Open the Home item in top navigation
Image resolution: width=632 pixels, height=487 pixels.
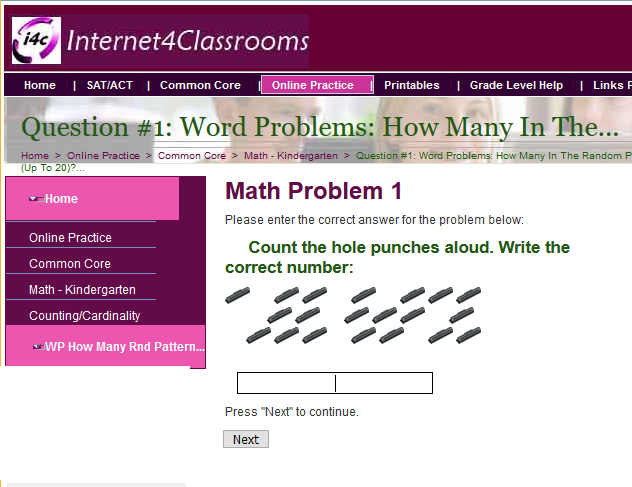40,85
